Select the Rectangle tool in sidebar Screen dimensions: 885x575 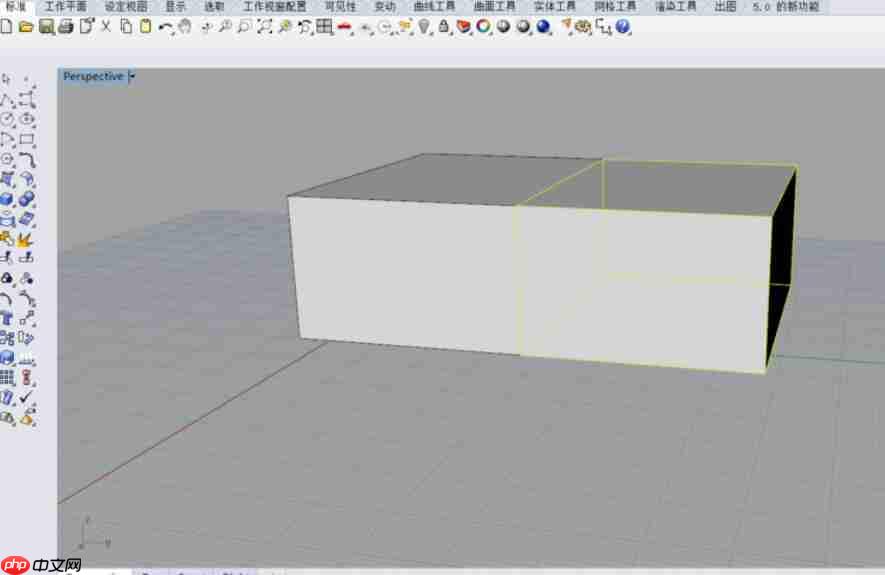(27, 139)
